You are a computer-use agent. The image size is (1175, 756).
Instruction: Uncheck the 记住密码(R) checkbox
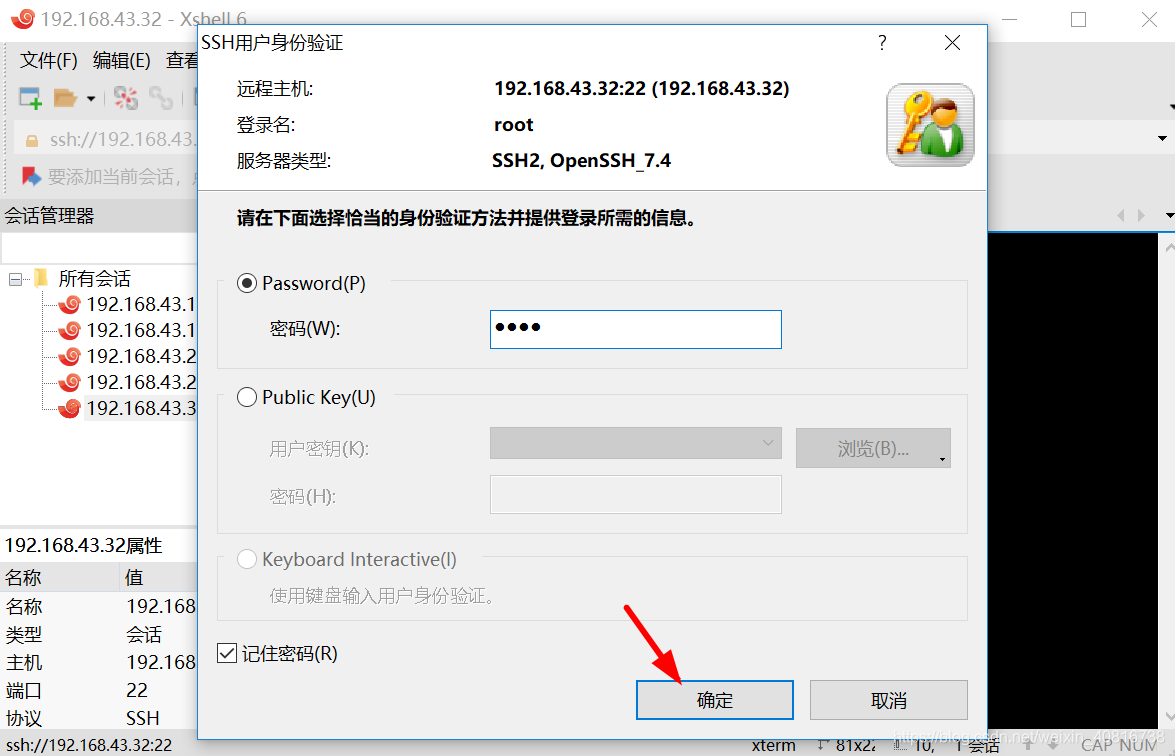(x=227, y=653)
